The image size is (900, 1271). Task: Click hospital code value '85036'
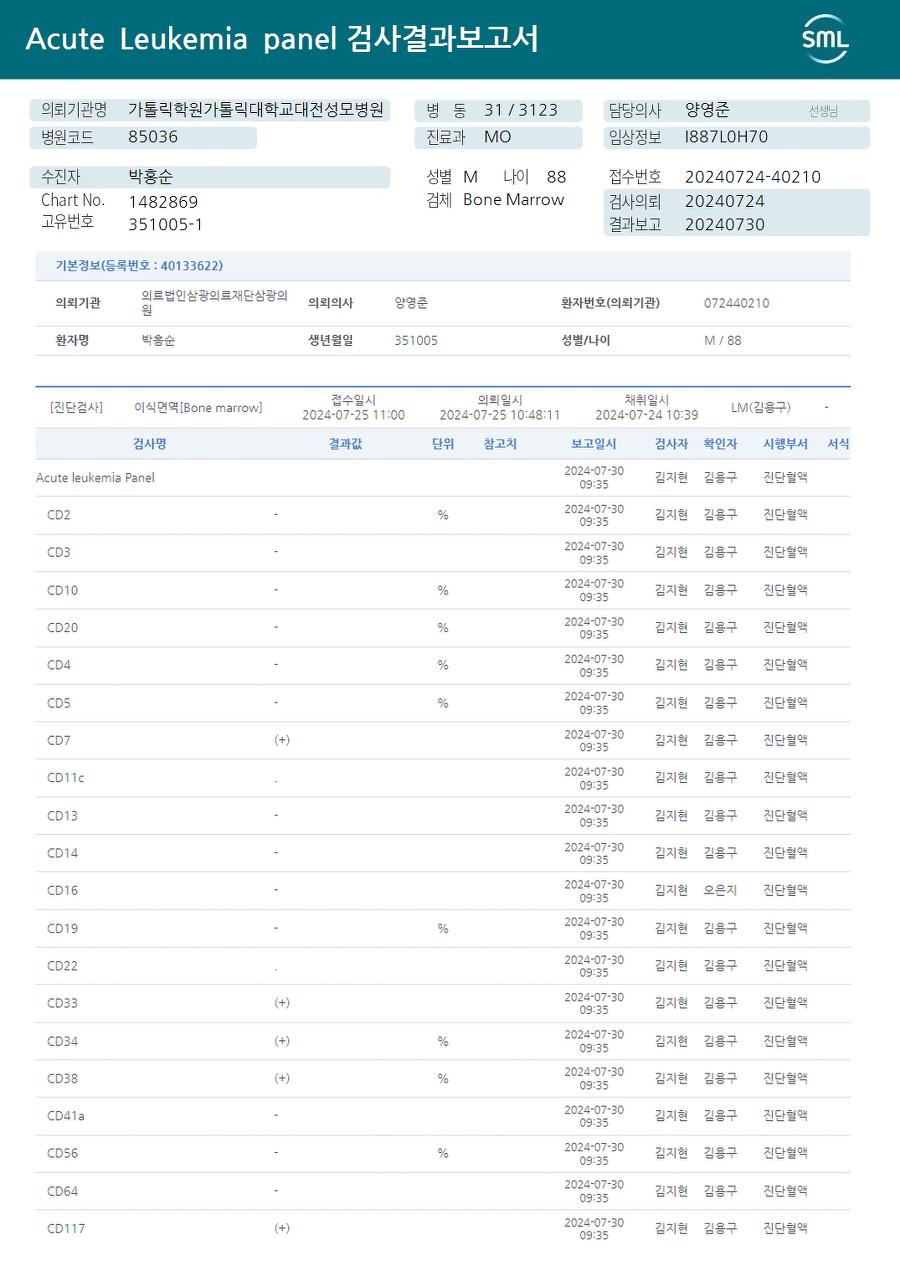point(153,137)
